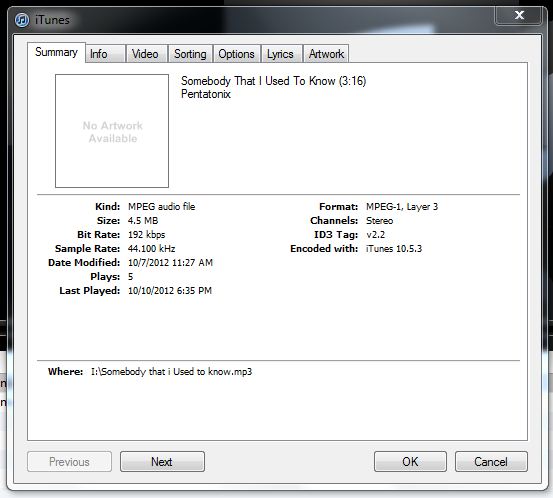The width and height of the screenshot is (553, 498).
Task: Click the Encoded with value iTunes 10.5.3
Action: coord(394,249)
